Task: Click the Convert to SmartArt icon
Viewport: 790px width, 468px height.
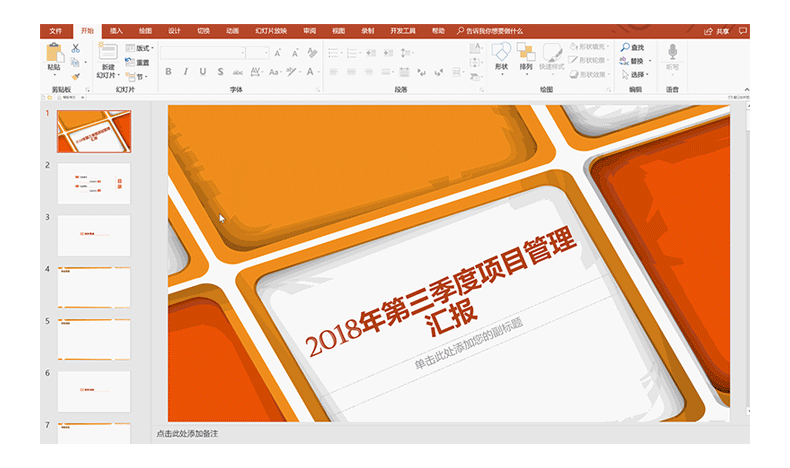Action: click(475, 77)
